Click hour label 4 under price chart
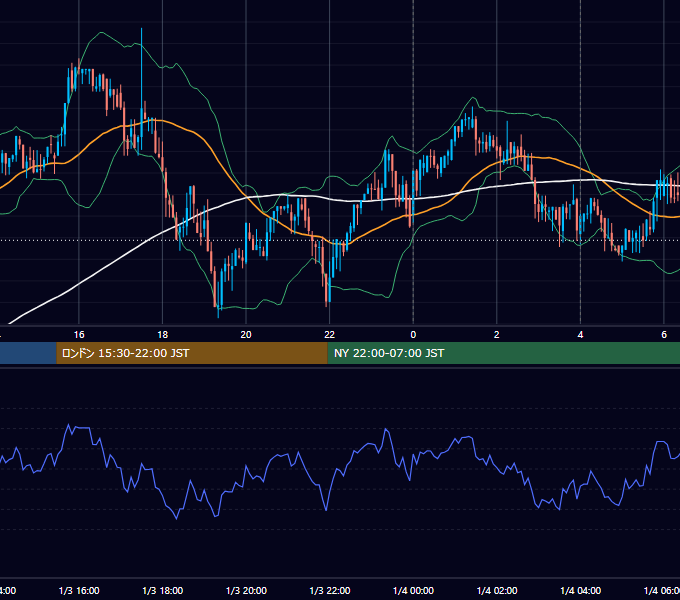Screen dimensions: 680x600 [x=580, y=335]
